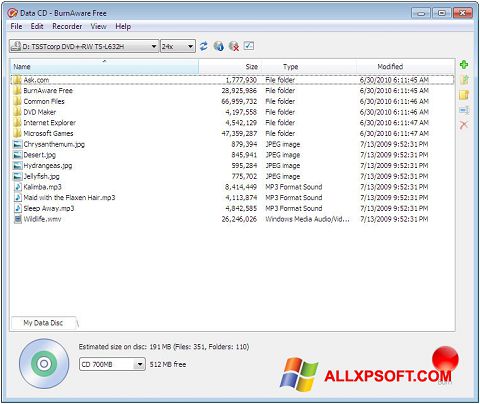Click the Windows Media Audio/Vid... type cell
The width and height of the screenshot is (480, 404).
(x=307, y=219)
